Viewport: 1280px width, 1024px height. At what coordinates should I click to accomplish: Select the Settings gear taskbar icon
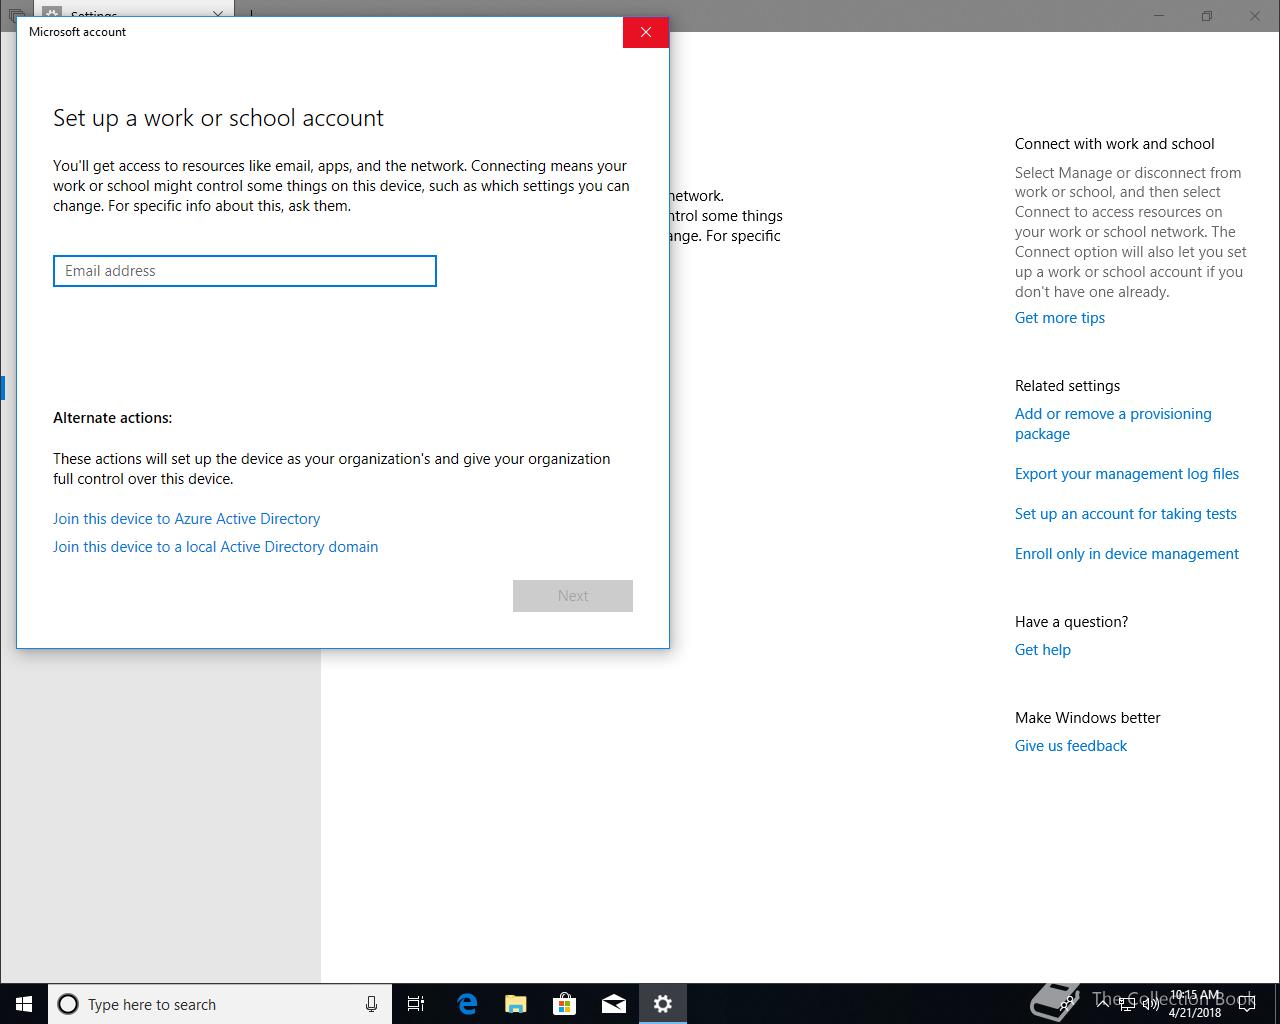(662, 1004)
